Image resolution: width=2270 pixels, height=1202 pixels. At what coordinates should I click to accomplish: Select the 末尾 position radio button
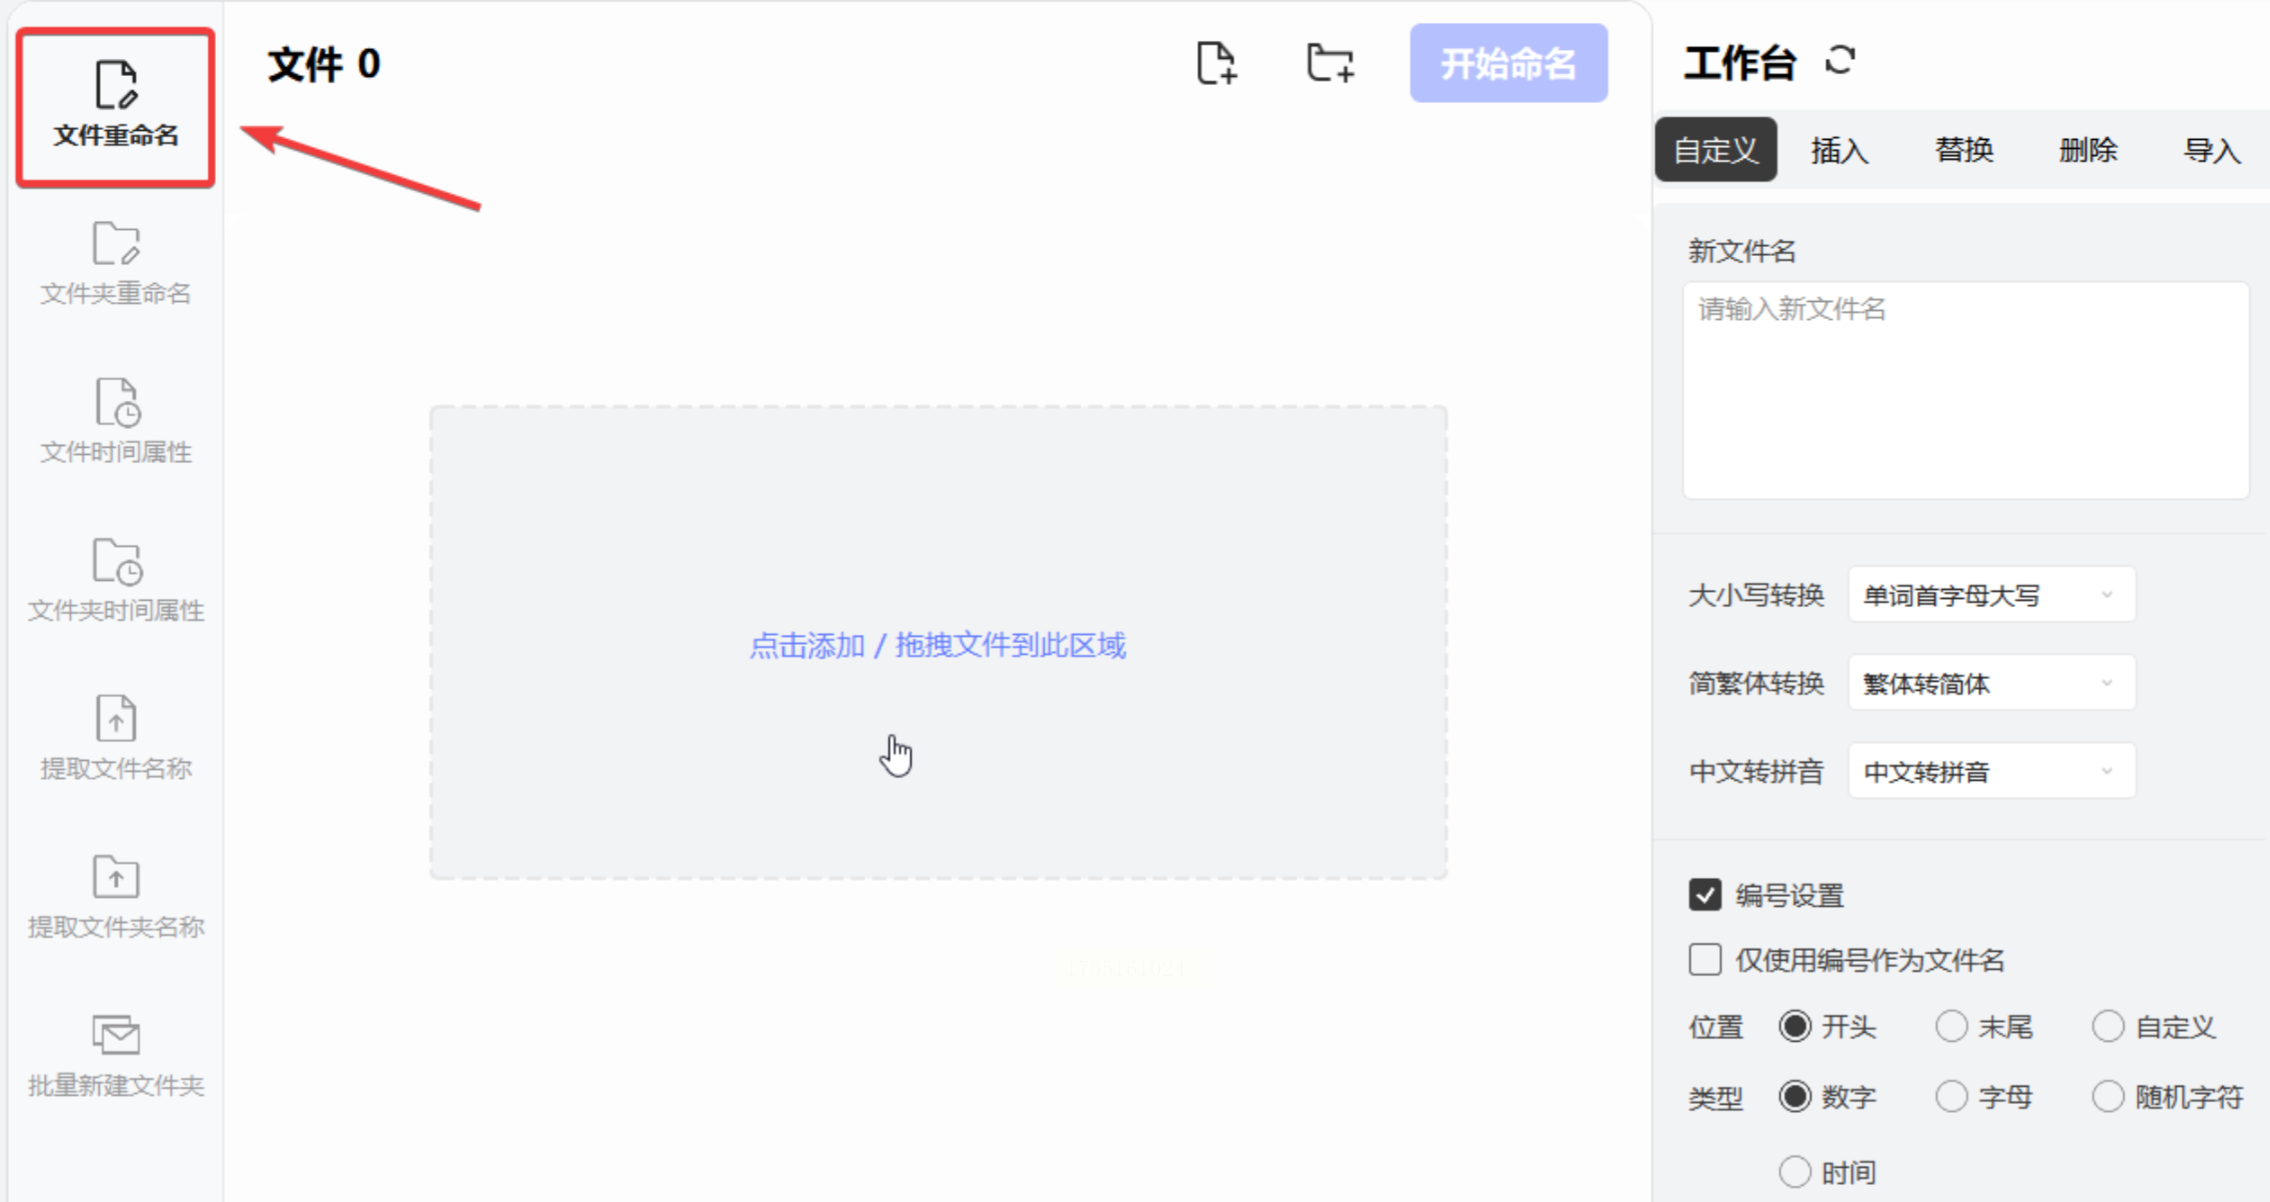(1951, 1026)
